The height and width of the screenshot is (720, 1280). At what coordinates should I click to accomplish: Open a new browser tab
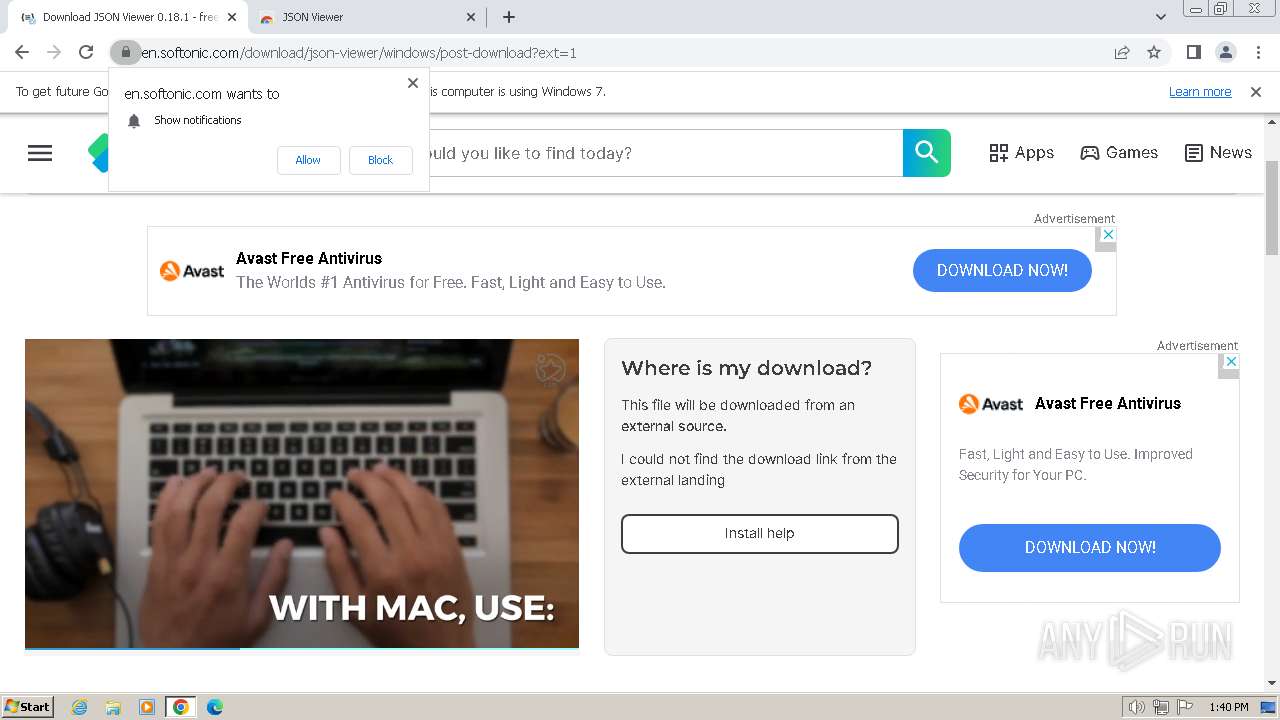(x=509, y=17)
